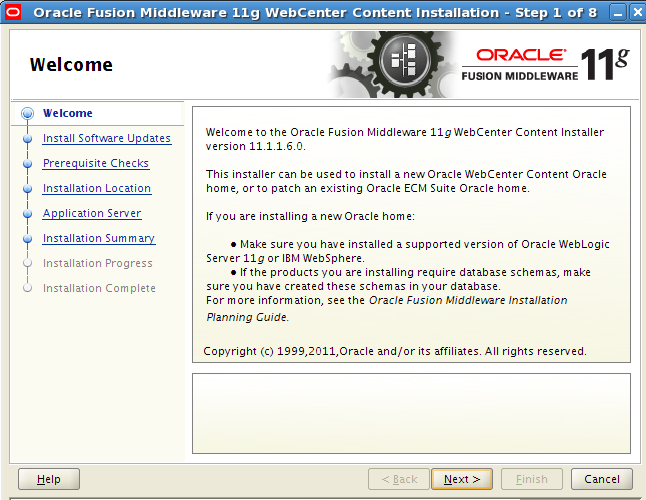Viewport: 646px width, 500px height.
Task: Click the Oracle Fusion Middleware logo
Action: (520, 65)
